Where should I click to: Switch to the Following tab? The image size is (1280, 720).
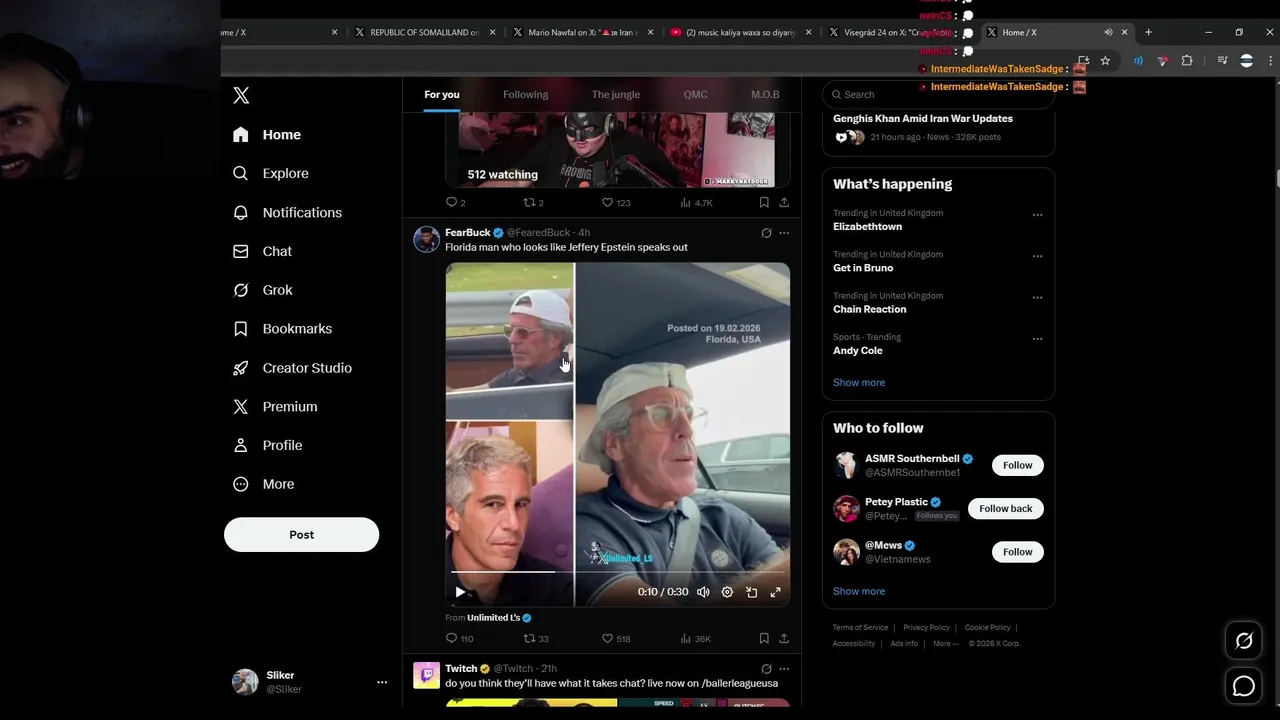click(x=525, y=95)
